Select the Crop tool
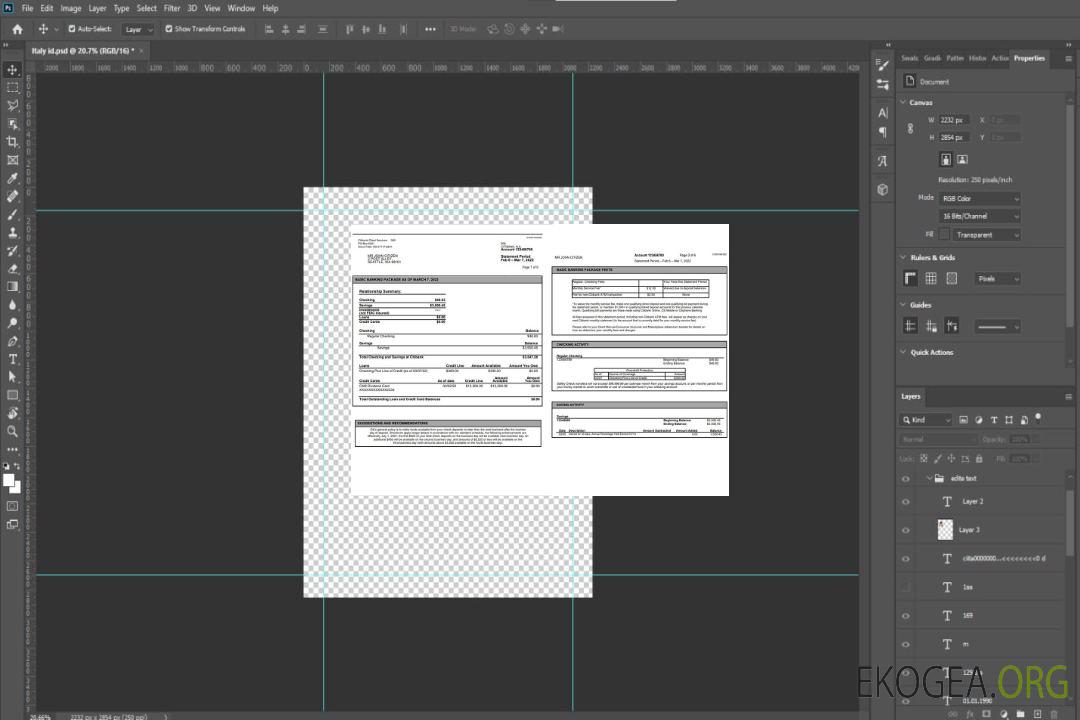 (x=13, y=142)
